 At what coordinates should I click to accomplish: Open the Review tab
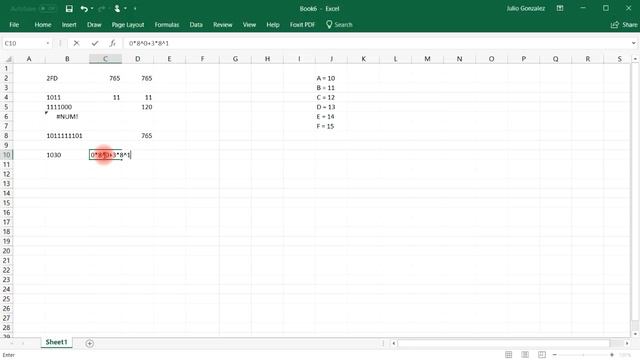point(222,25)
